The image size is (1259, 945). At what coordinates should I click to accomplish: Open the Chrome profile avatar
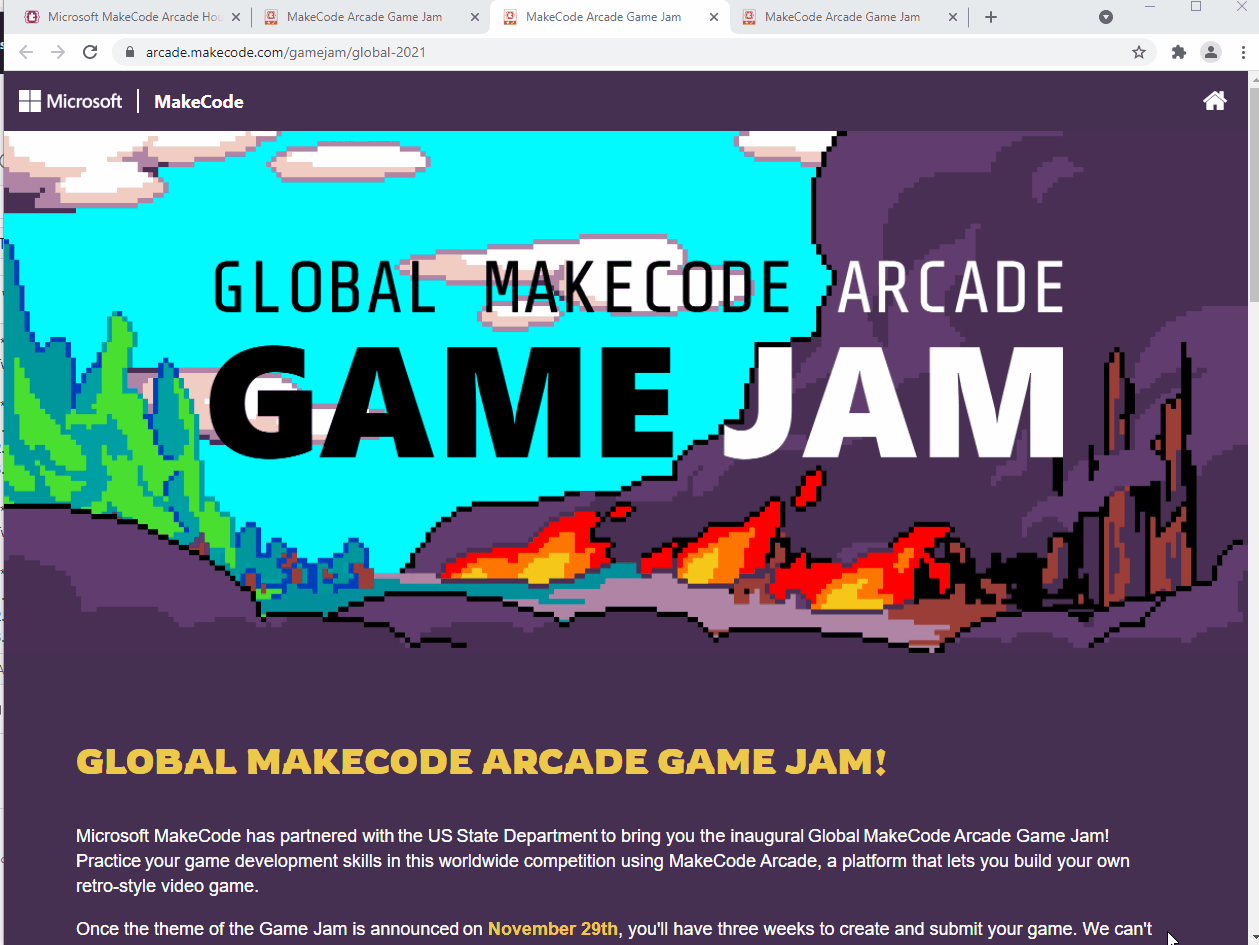coord(1211,52)
